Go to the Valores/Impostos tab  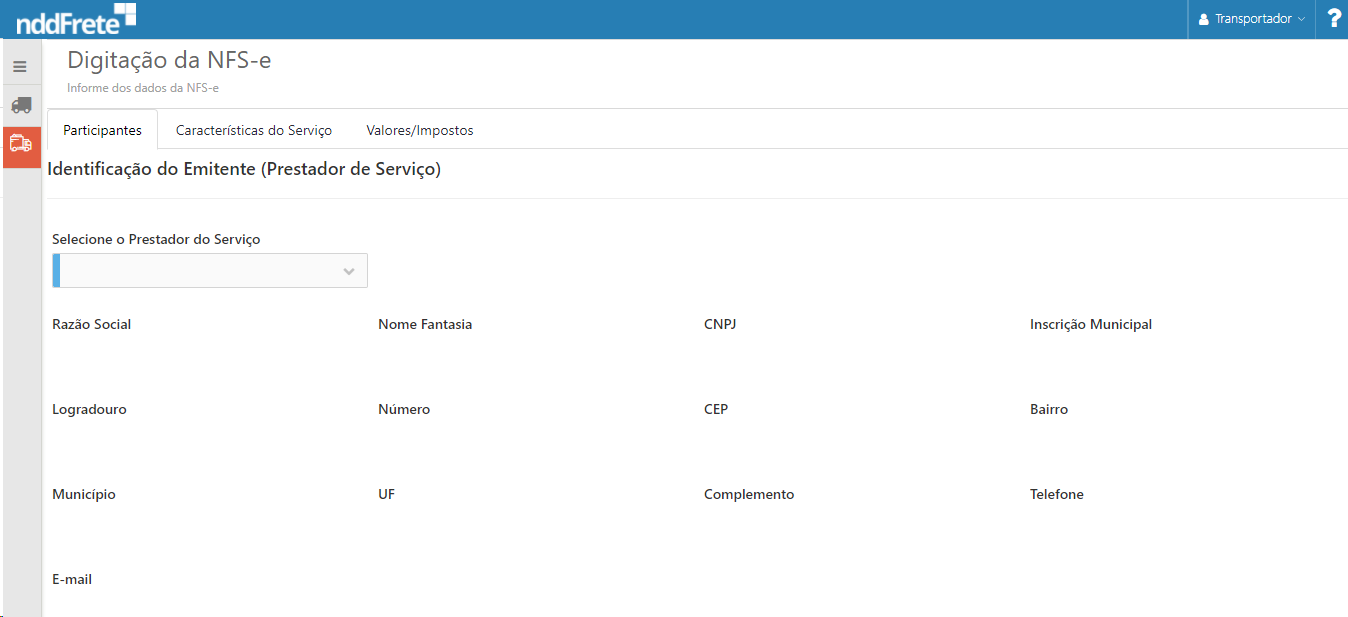tap(420, 130)
